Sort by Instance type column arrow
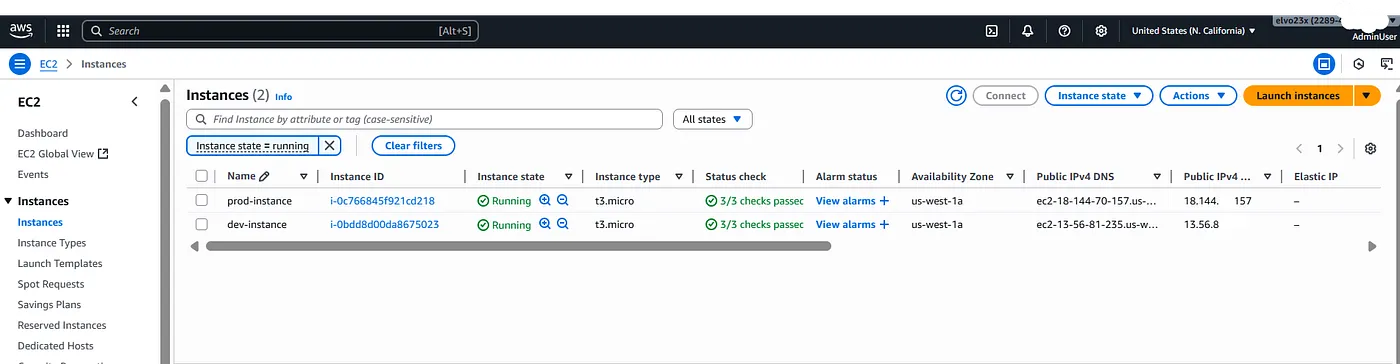1400x364 pixels. coord(679,176)
